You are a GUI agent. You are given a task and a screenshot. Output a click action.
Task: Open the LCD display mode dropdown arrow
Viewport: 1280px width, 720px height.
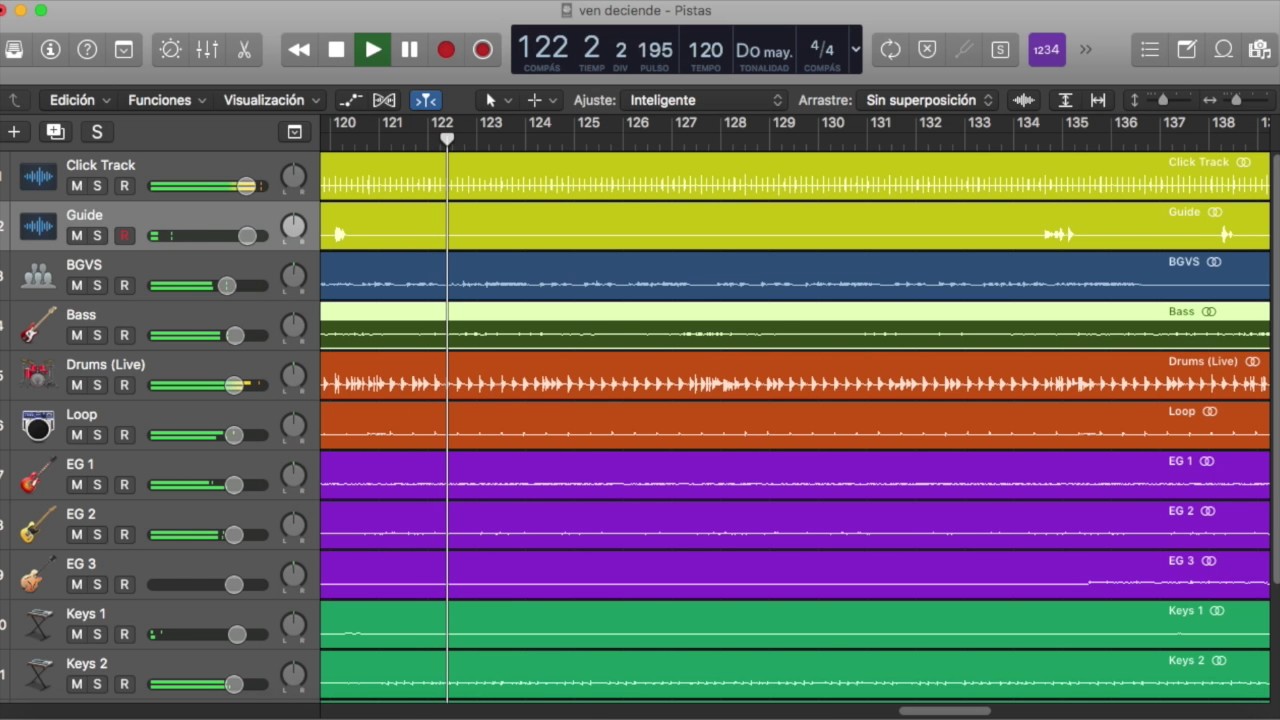(x=855, y=49)
